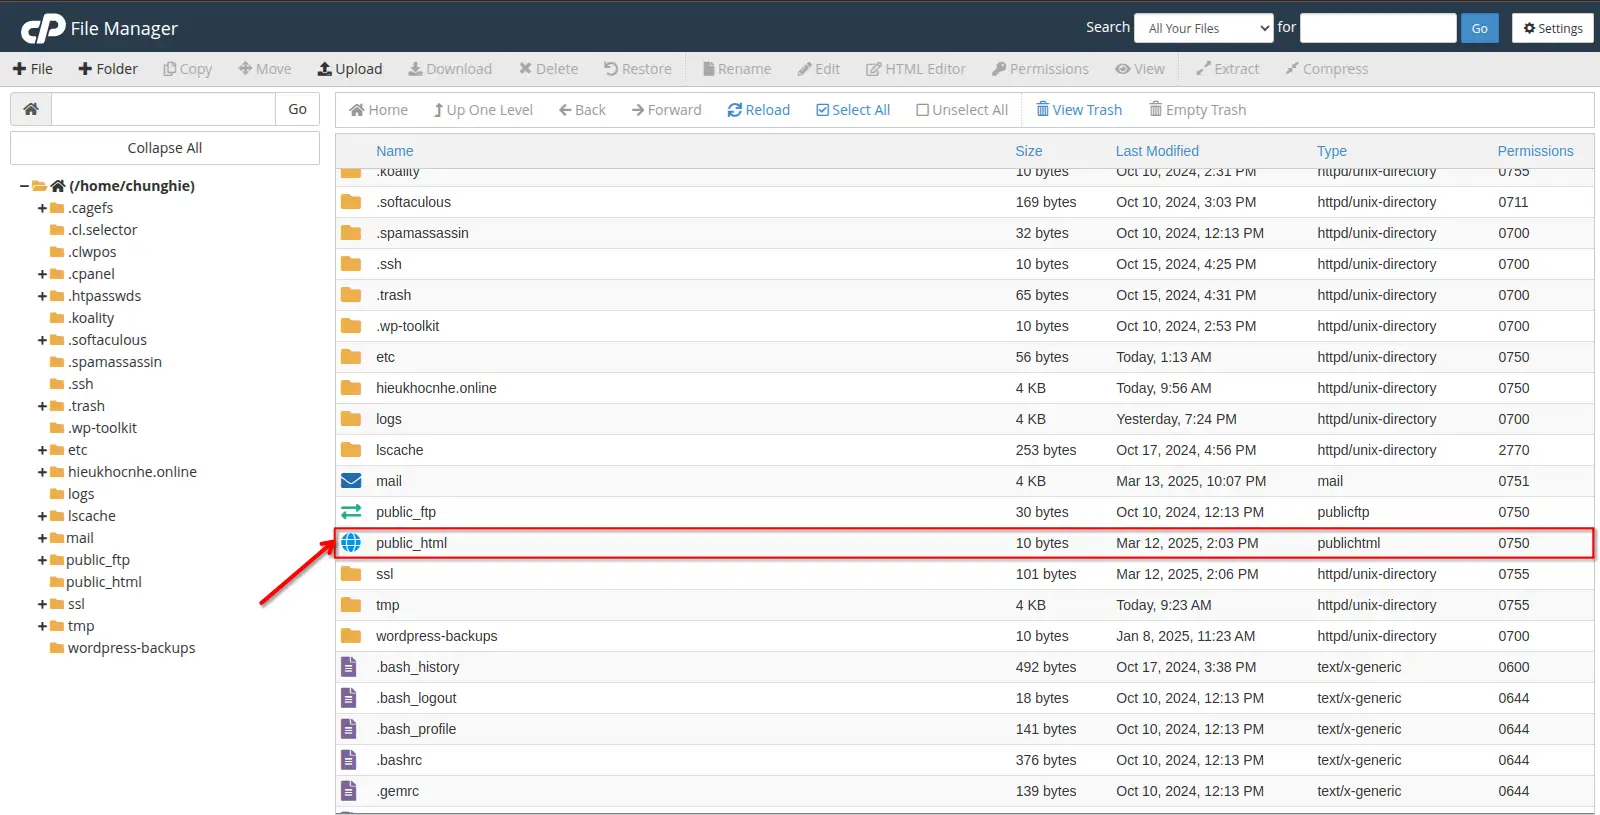
Task: Click the search Go button
Action: (1480, 28)
